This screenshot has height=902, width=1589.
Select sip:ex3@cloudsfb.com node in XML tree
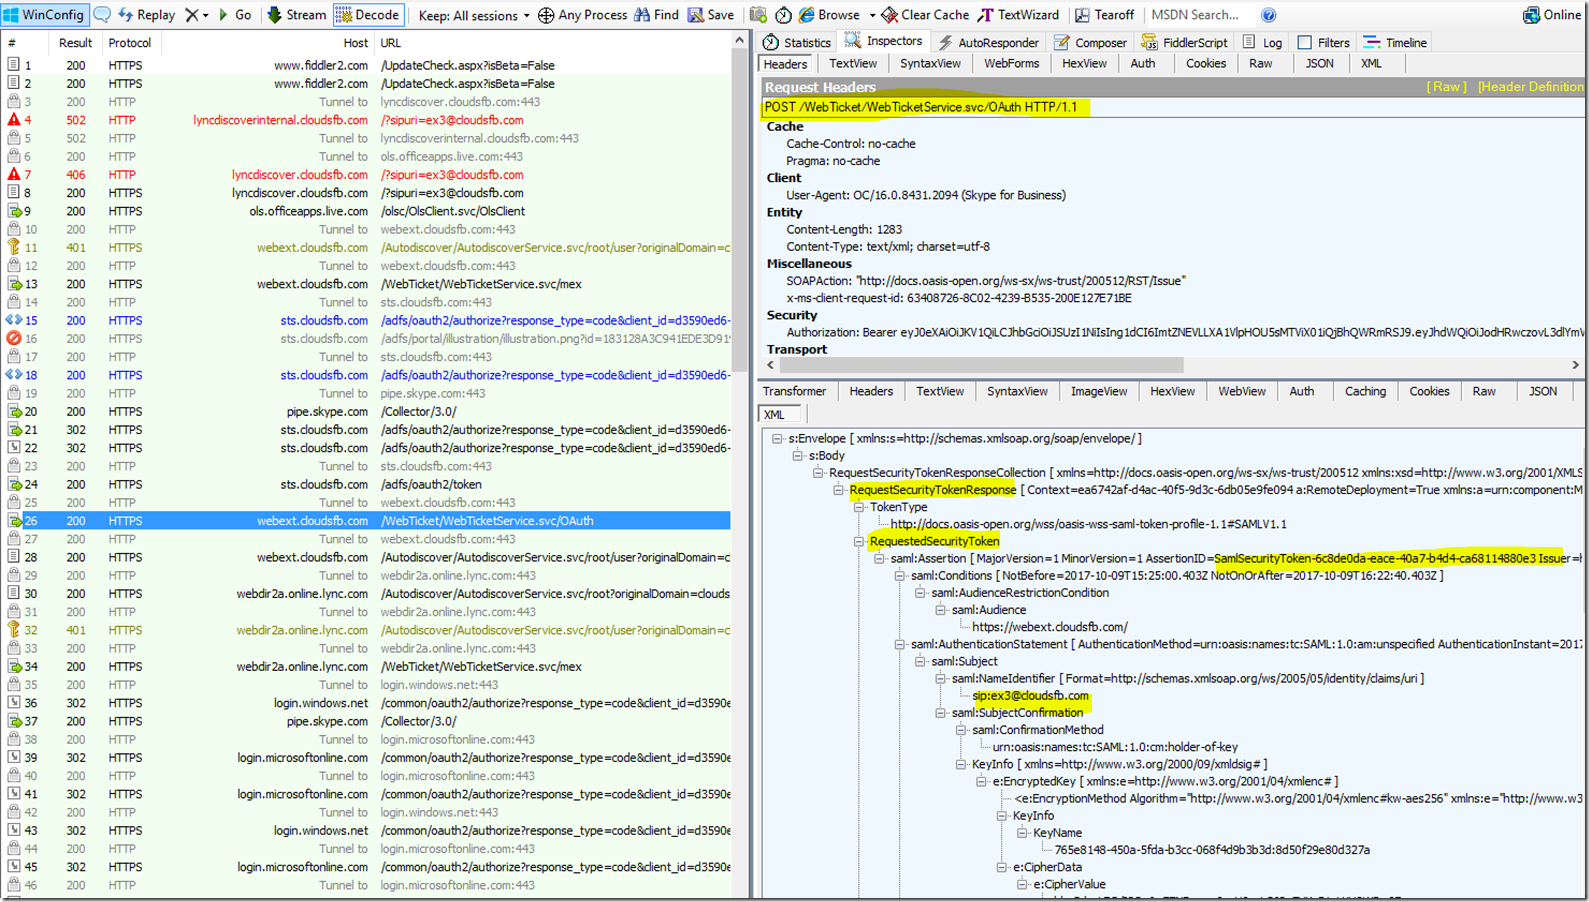pyautogui.click(x=1030, y=695)
